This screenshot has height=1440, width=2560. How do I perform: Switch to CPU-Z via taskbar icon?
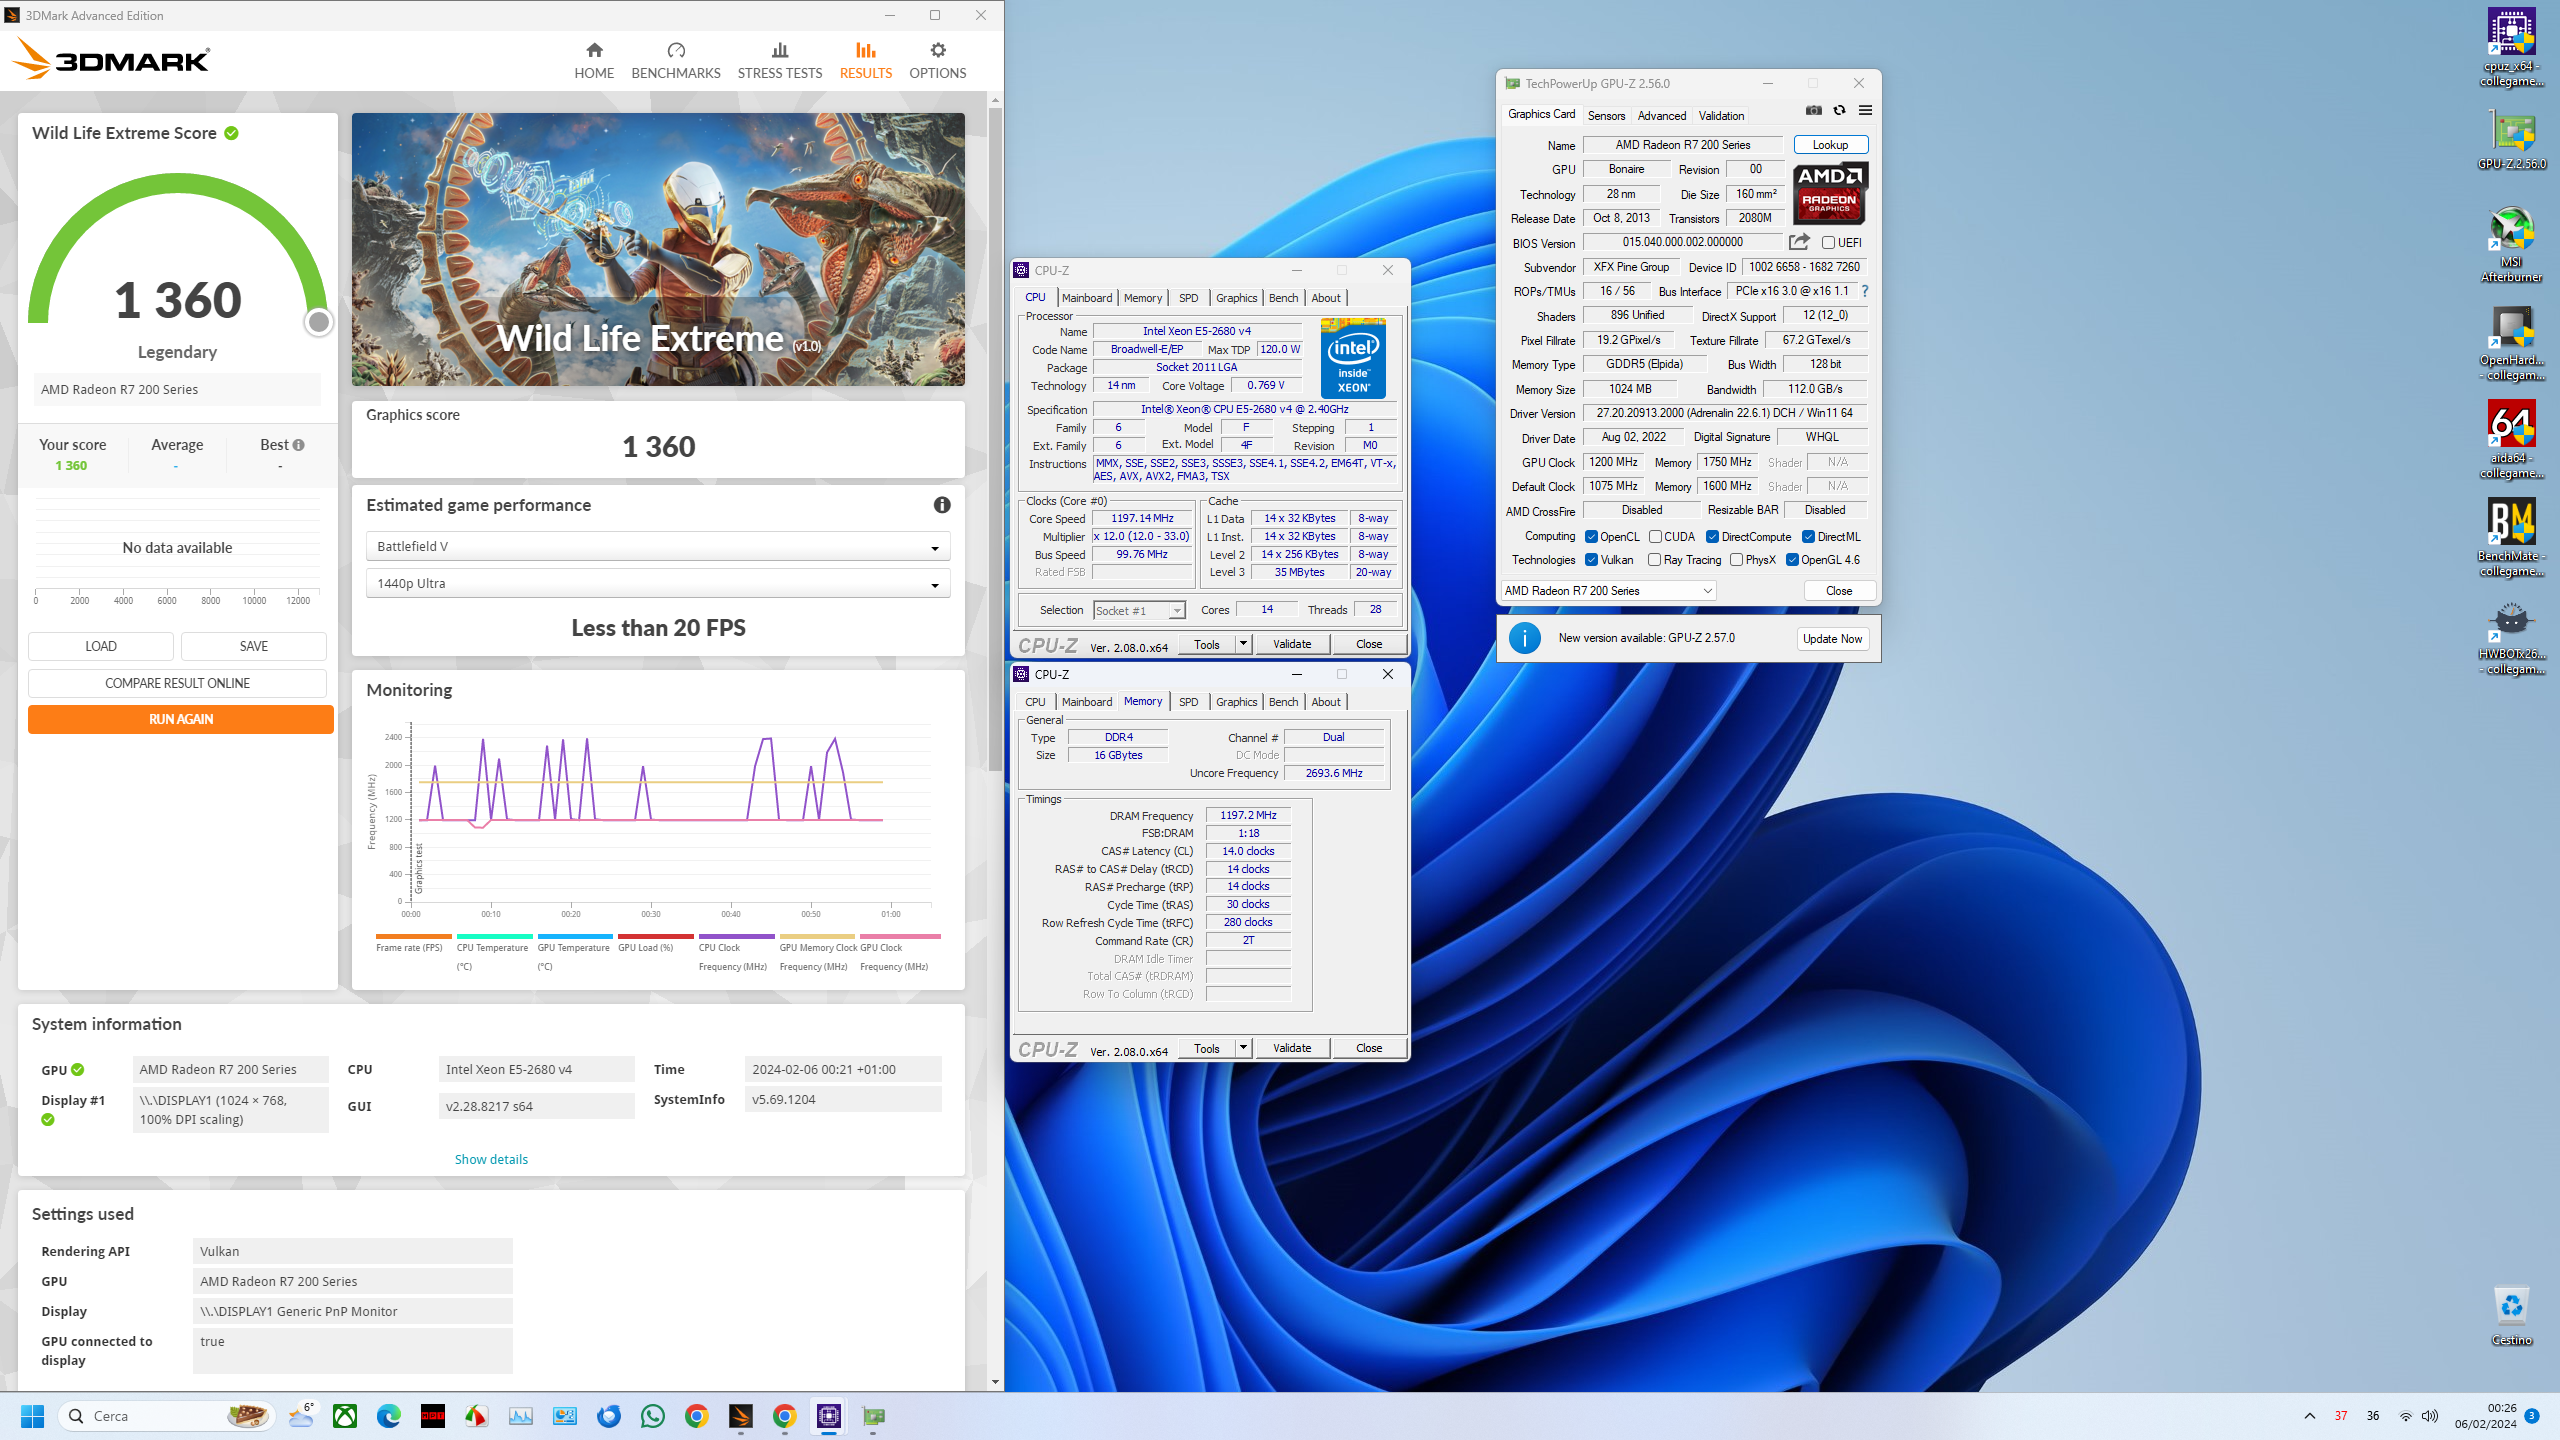(829, 1416)
